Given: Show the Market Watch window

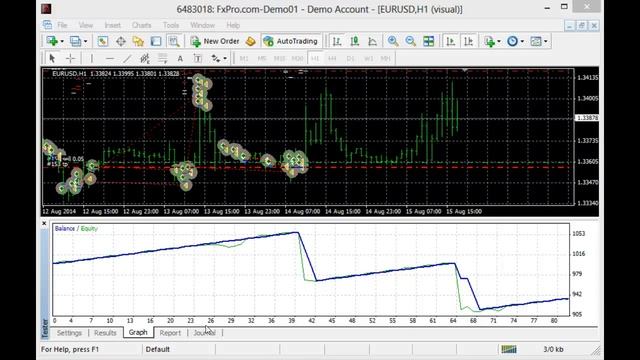Looking at the screenshot, I should coord(102,41).
